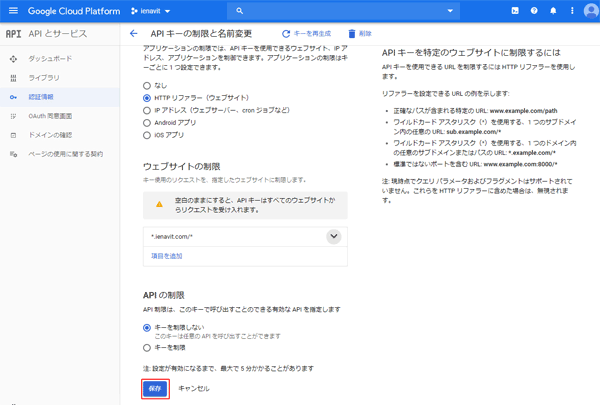
Task: Click the OAuth consent screen icon
Action: pyautogui.click(x=13, y=116)
